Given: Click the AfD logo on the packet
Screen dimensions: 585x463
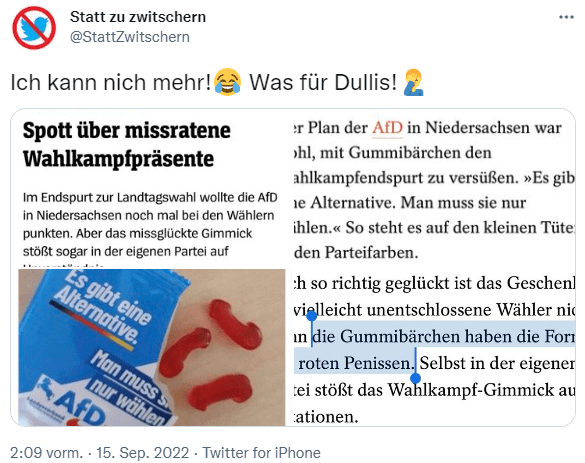Looking at the screenshot, I should 78,407.
